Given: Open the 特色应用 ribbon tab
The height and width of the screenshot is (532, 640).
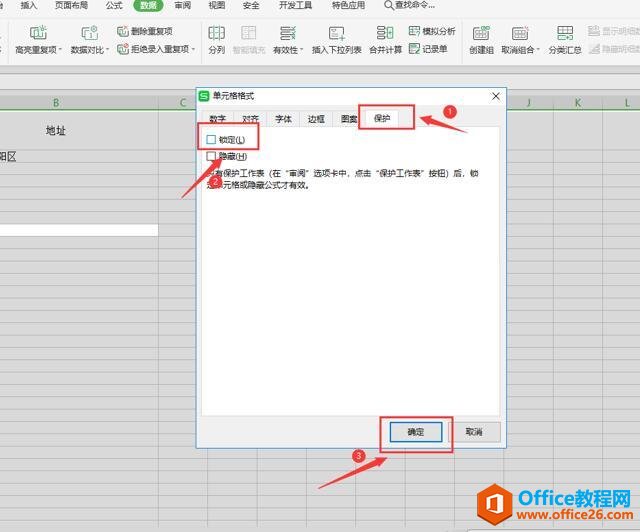Looking at the screenshot, I should point(349,5).
